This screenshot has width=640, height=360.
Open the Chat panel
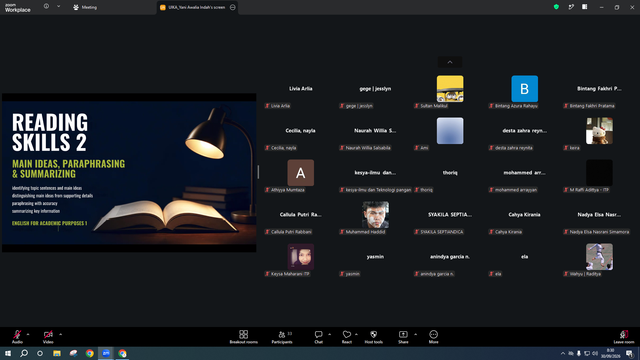click(318, 337)
